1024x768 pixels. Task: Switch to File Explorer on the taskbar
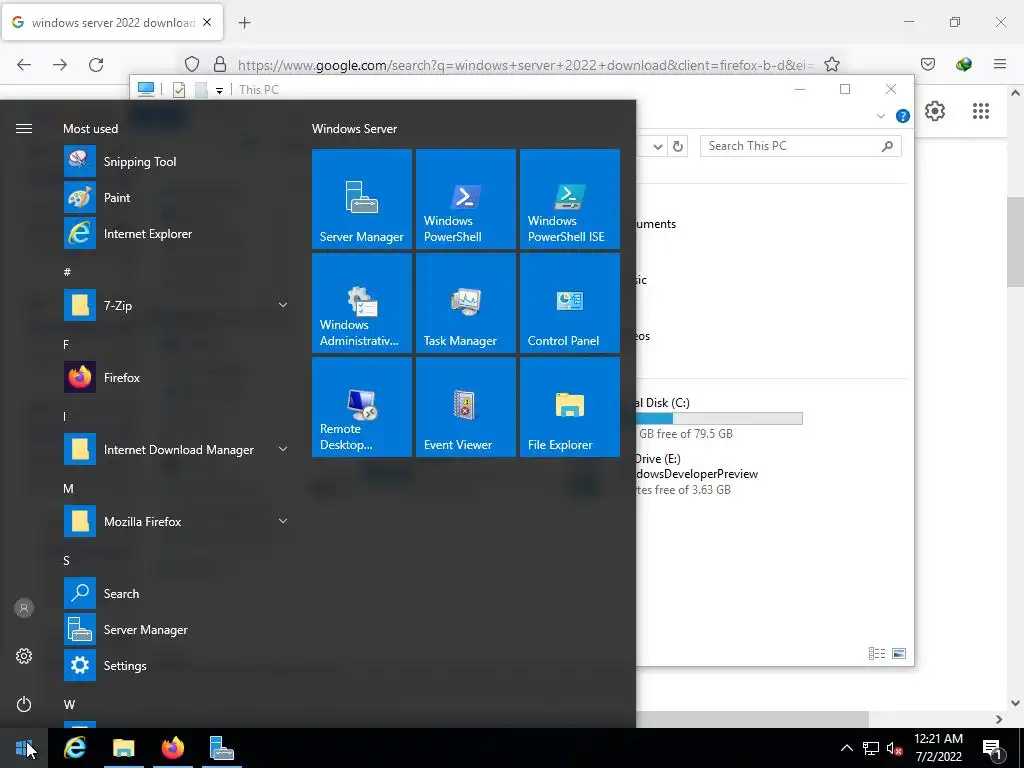click(123, 748)
